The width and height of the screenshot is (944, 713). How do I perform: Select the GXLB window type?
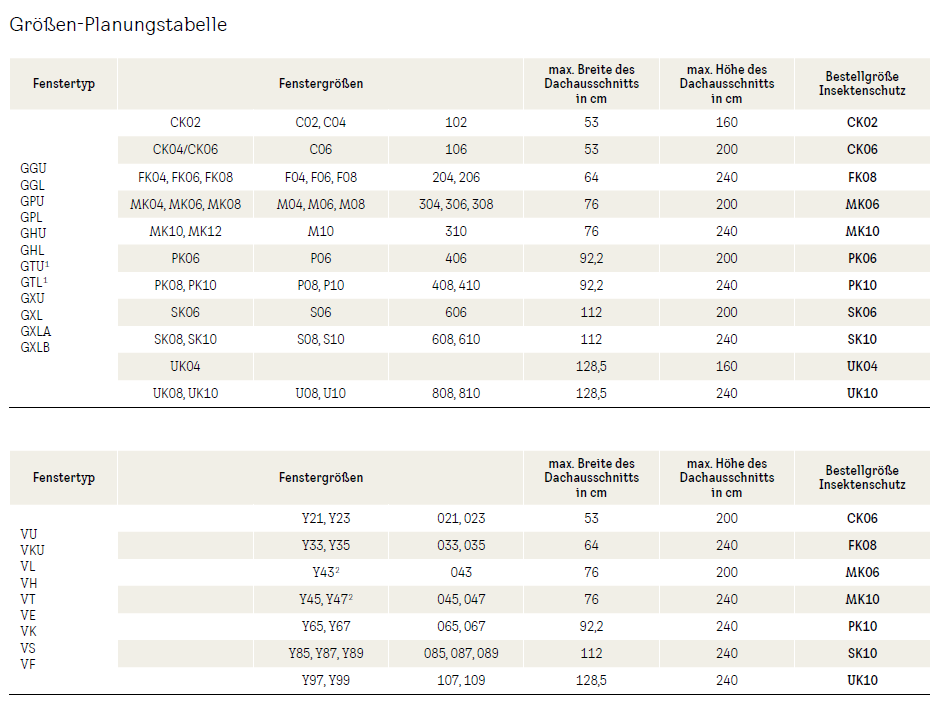[x=35, y=347]
